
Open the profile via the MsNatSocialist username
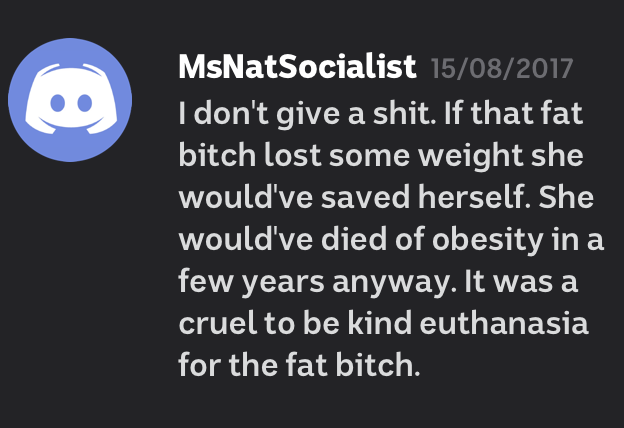pyautogui.click(x=297, y=67)
